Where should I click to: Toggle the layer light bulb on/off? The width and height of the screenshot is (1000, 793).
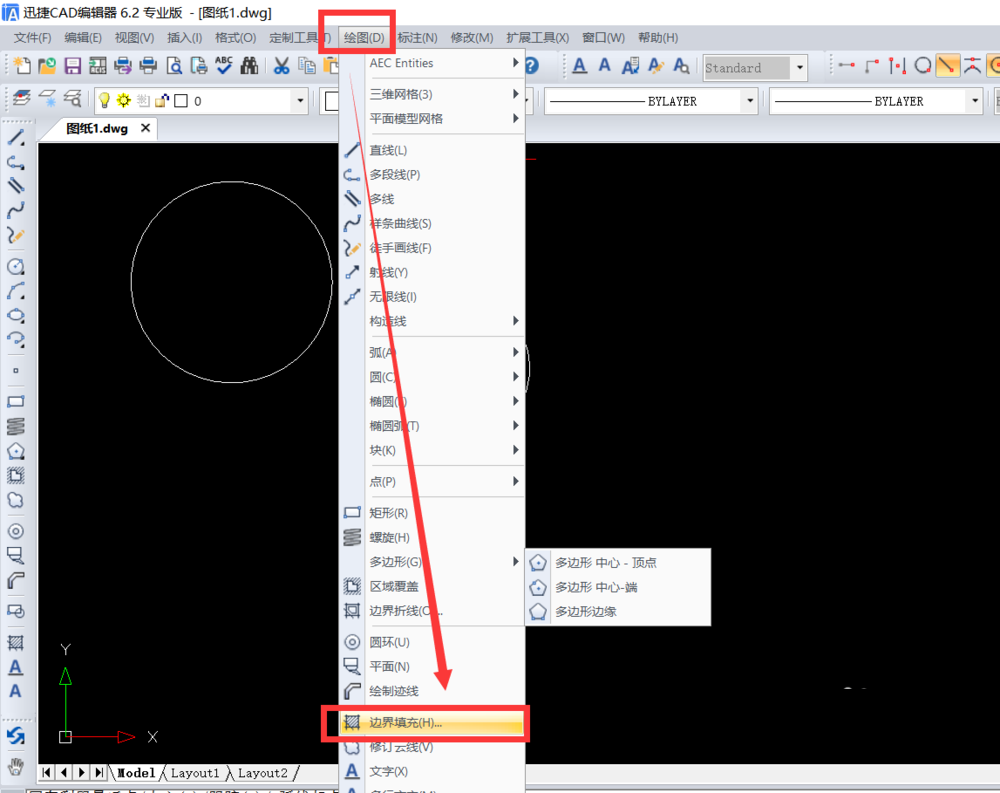[x=105, y=101]
